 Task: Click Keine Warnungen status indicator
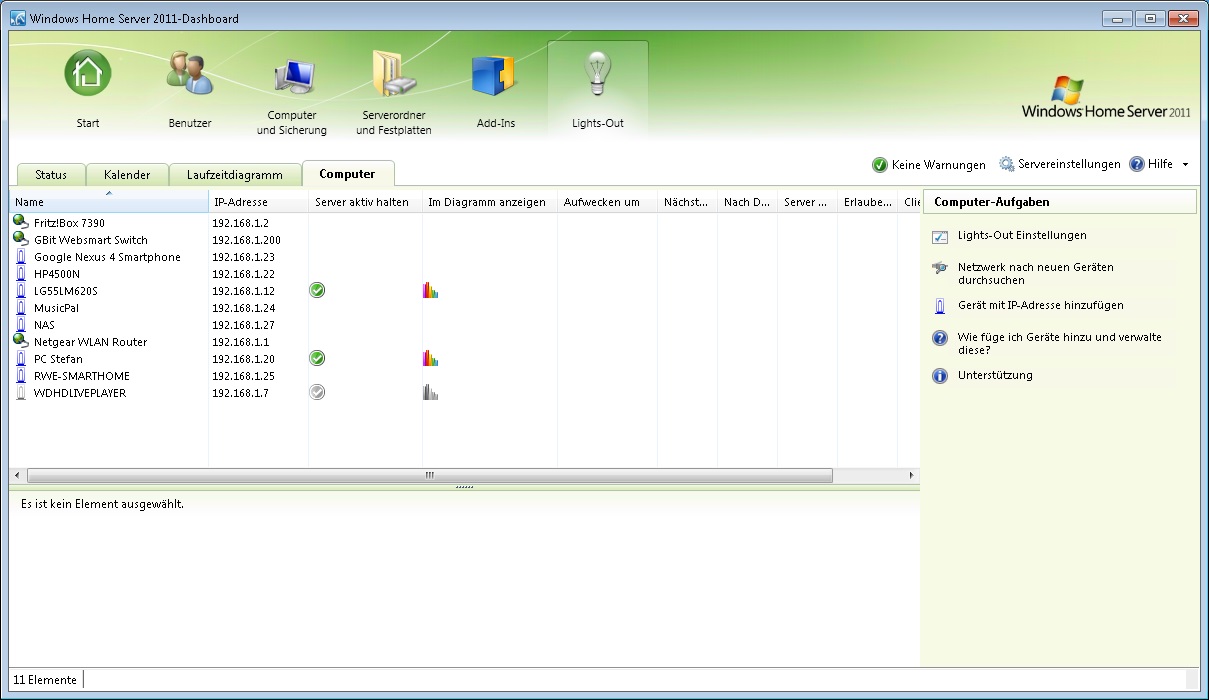(929, 165)
